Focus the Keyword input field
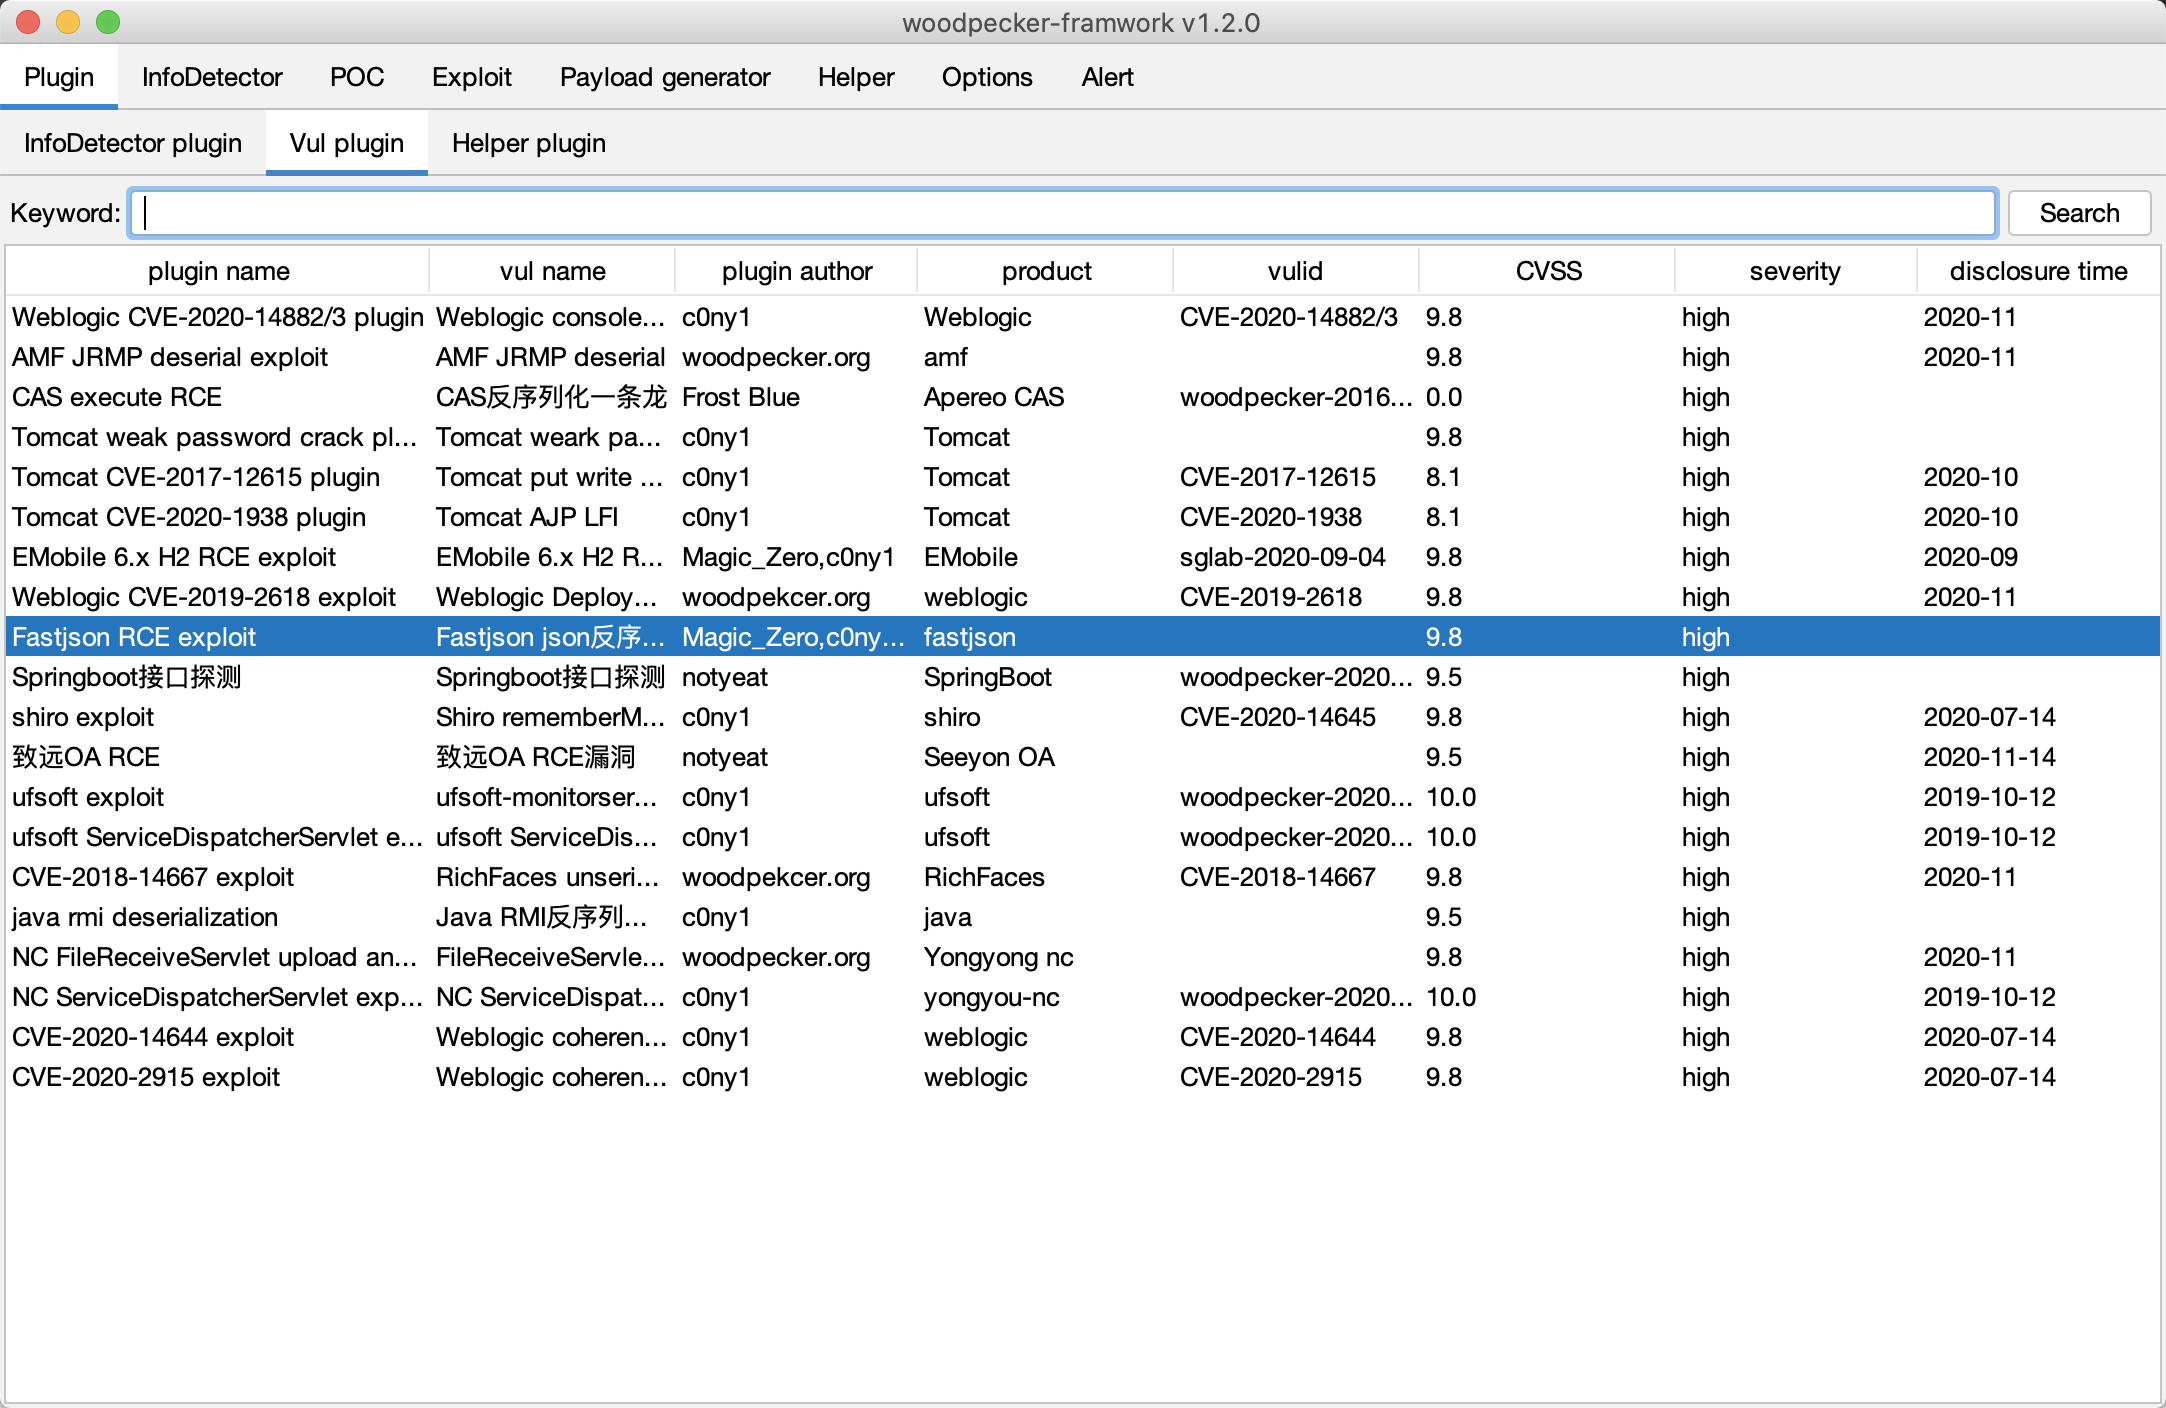2166x1408 pixels. click(1062, 213)
